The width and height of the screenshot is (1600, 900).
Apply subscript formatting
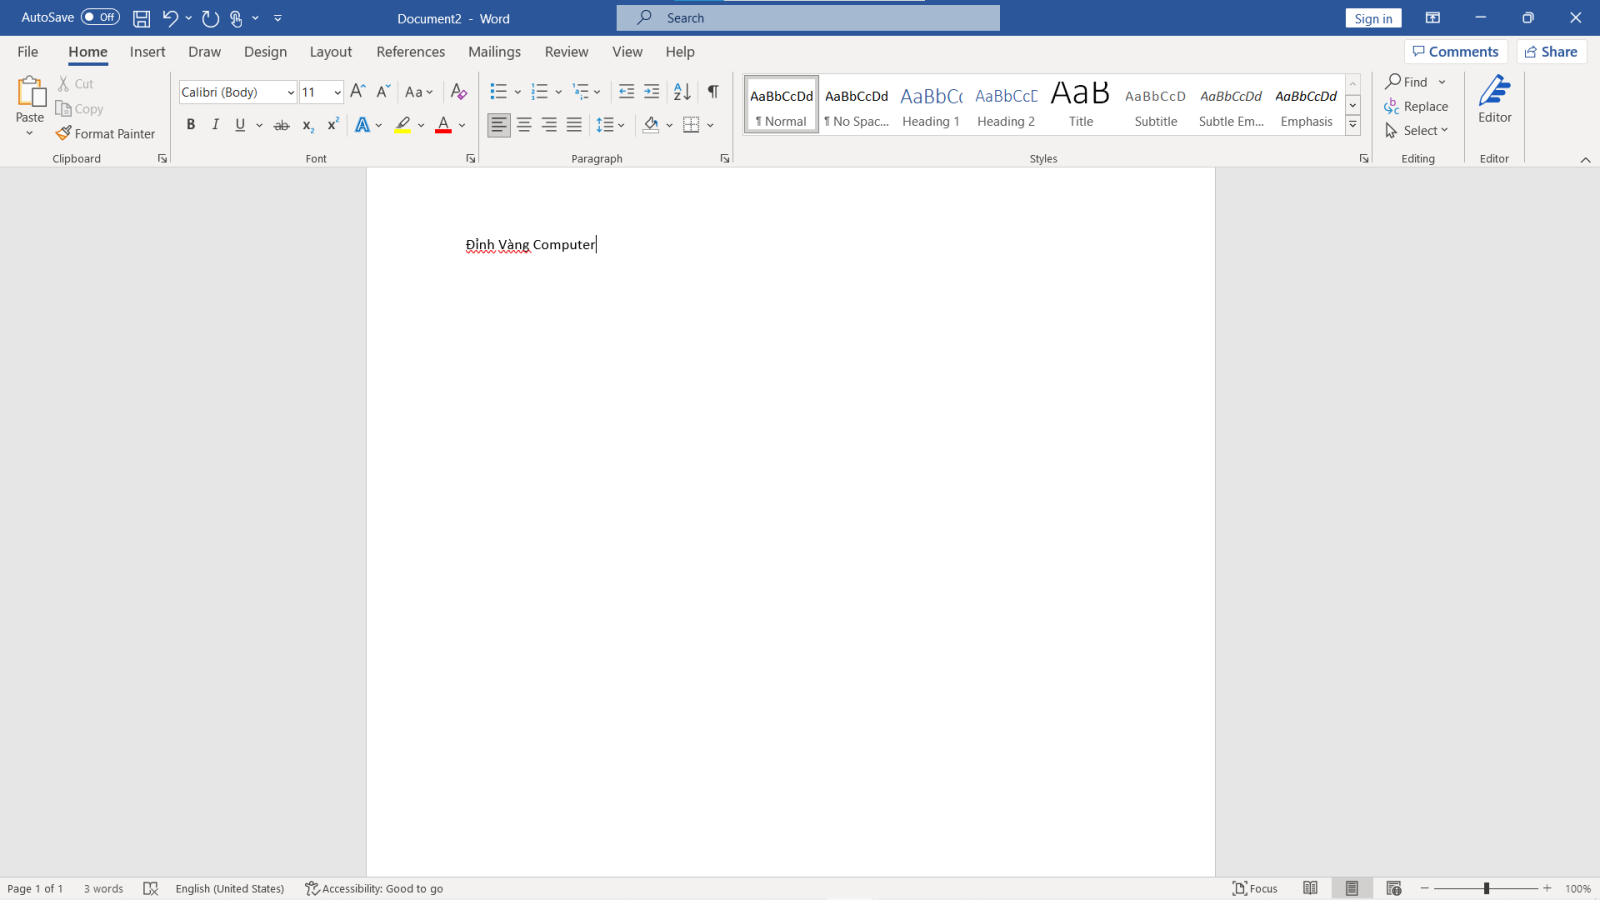click(308, 125)
